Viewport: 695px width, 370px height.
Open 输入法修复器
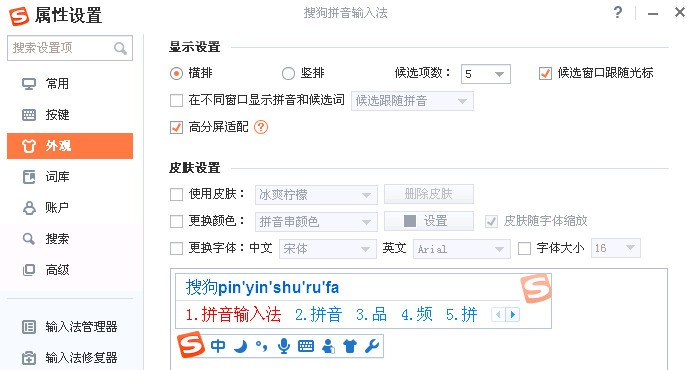[x=70, y=358]
